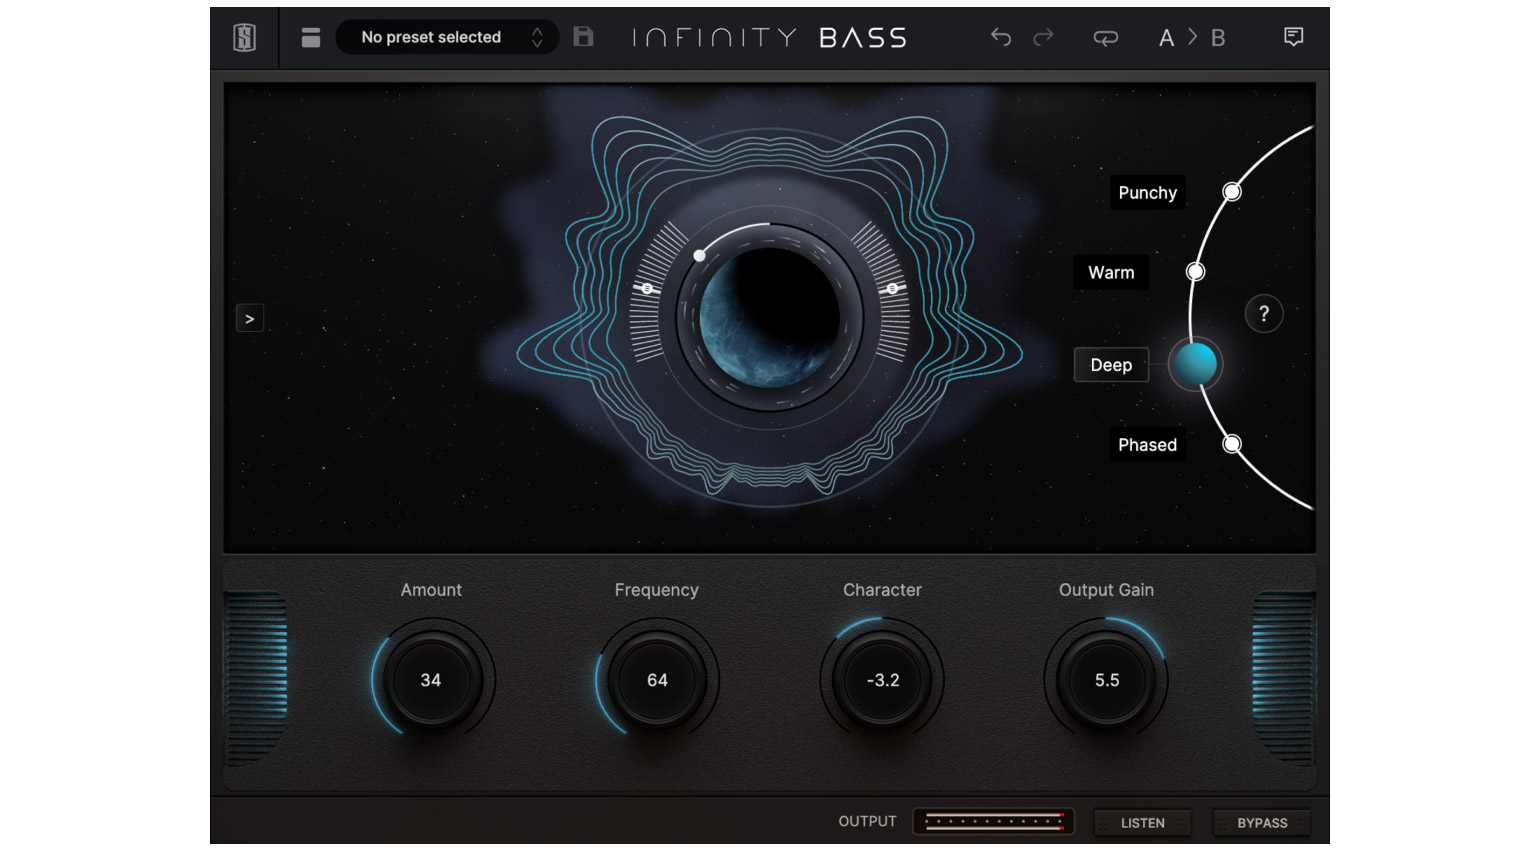
Task: Click the INFINITY BASS title
Action: (769, 38)
